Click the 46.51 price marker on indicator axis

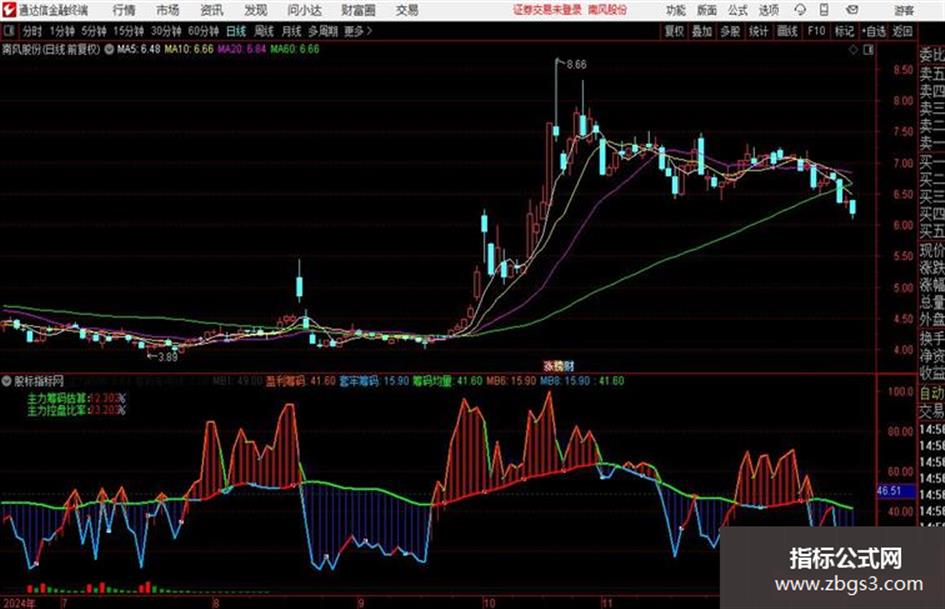click(x=889, y=491)
